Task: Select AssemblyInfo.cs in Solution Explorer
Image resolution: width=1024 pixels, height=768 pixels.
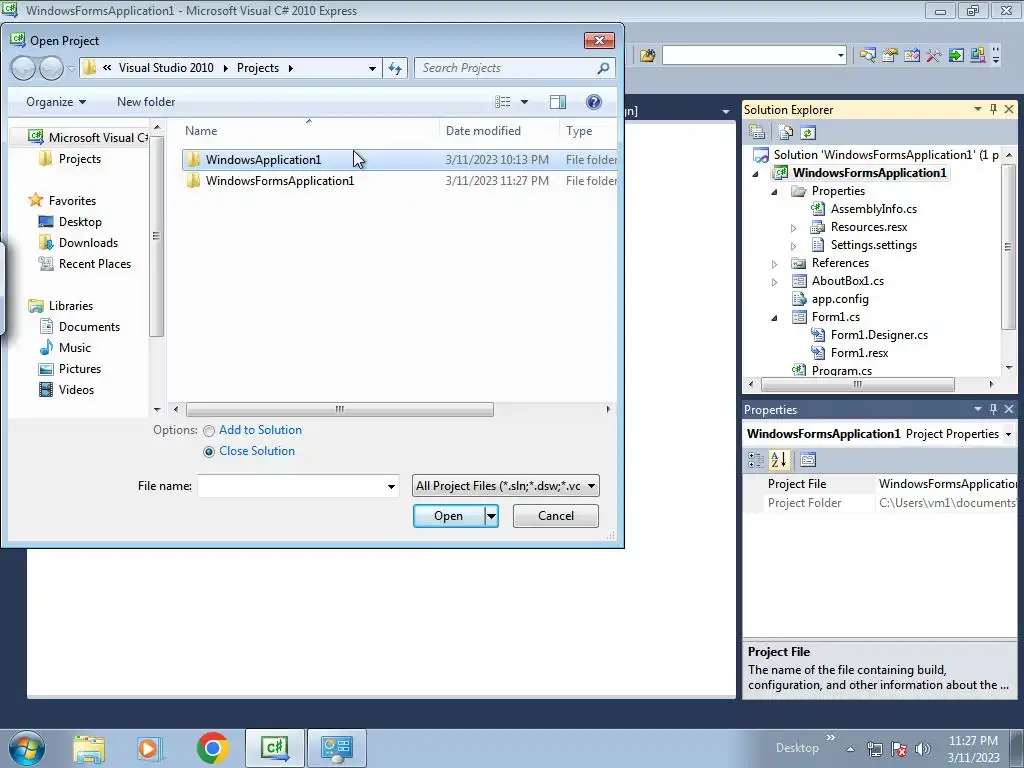Action: point(873,209)
